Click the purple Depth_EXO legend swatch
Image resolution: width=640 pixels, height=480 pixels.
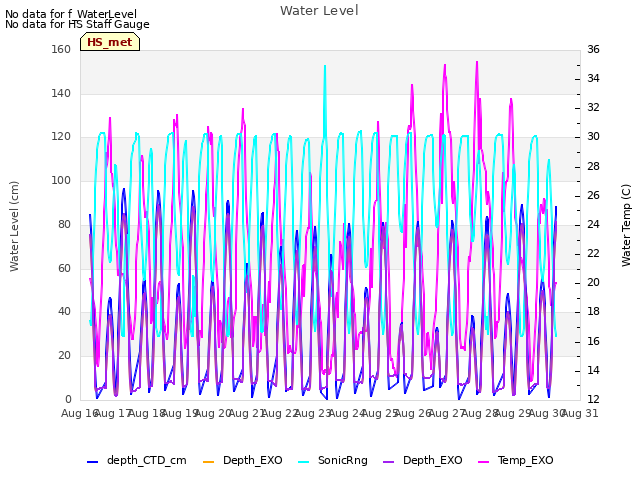tap(389, 462)
